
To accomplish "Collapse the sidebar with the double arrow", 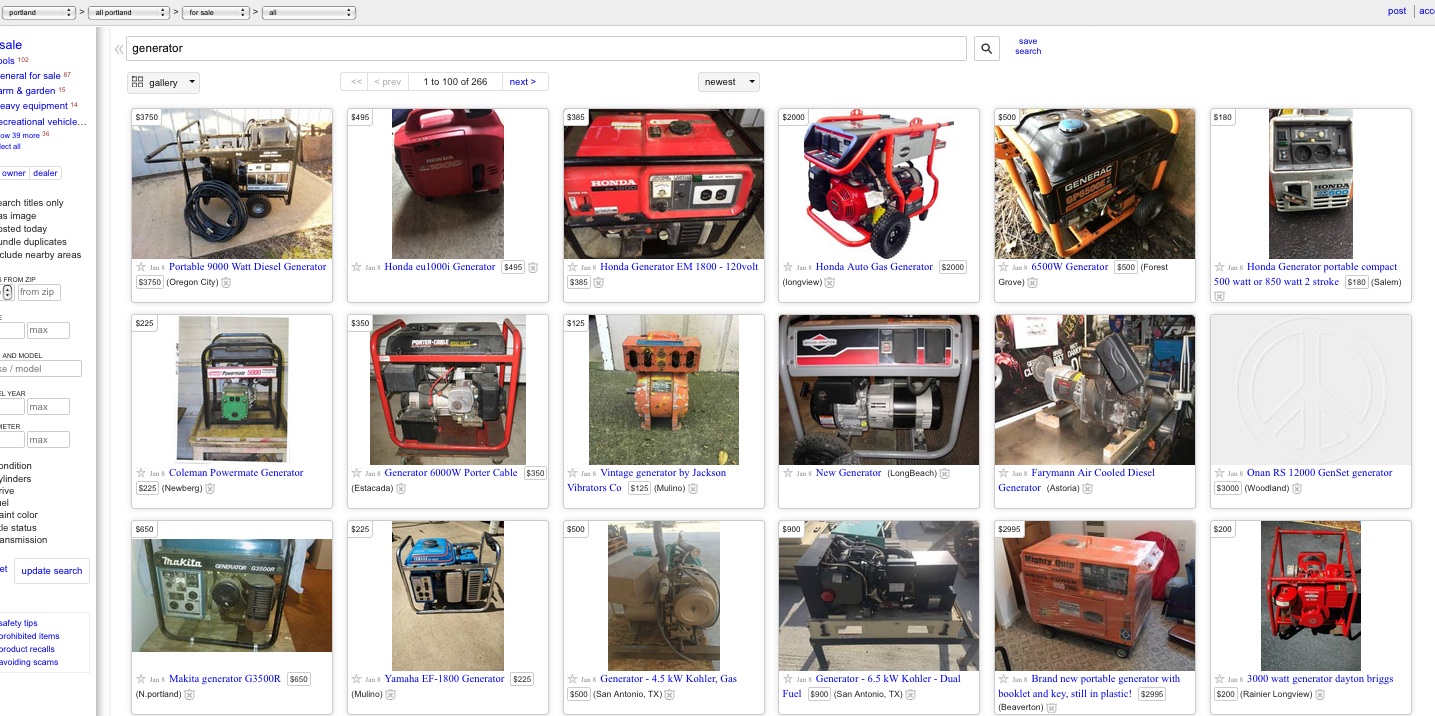I will [x=119, y=48].
